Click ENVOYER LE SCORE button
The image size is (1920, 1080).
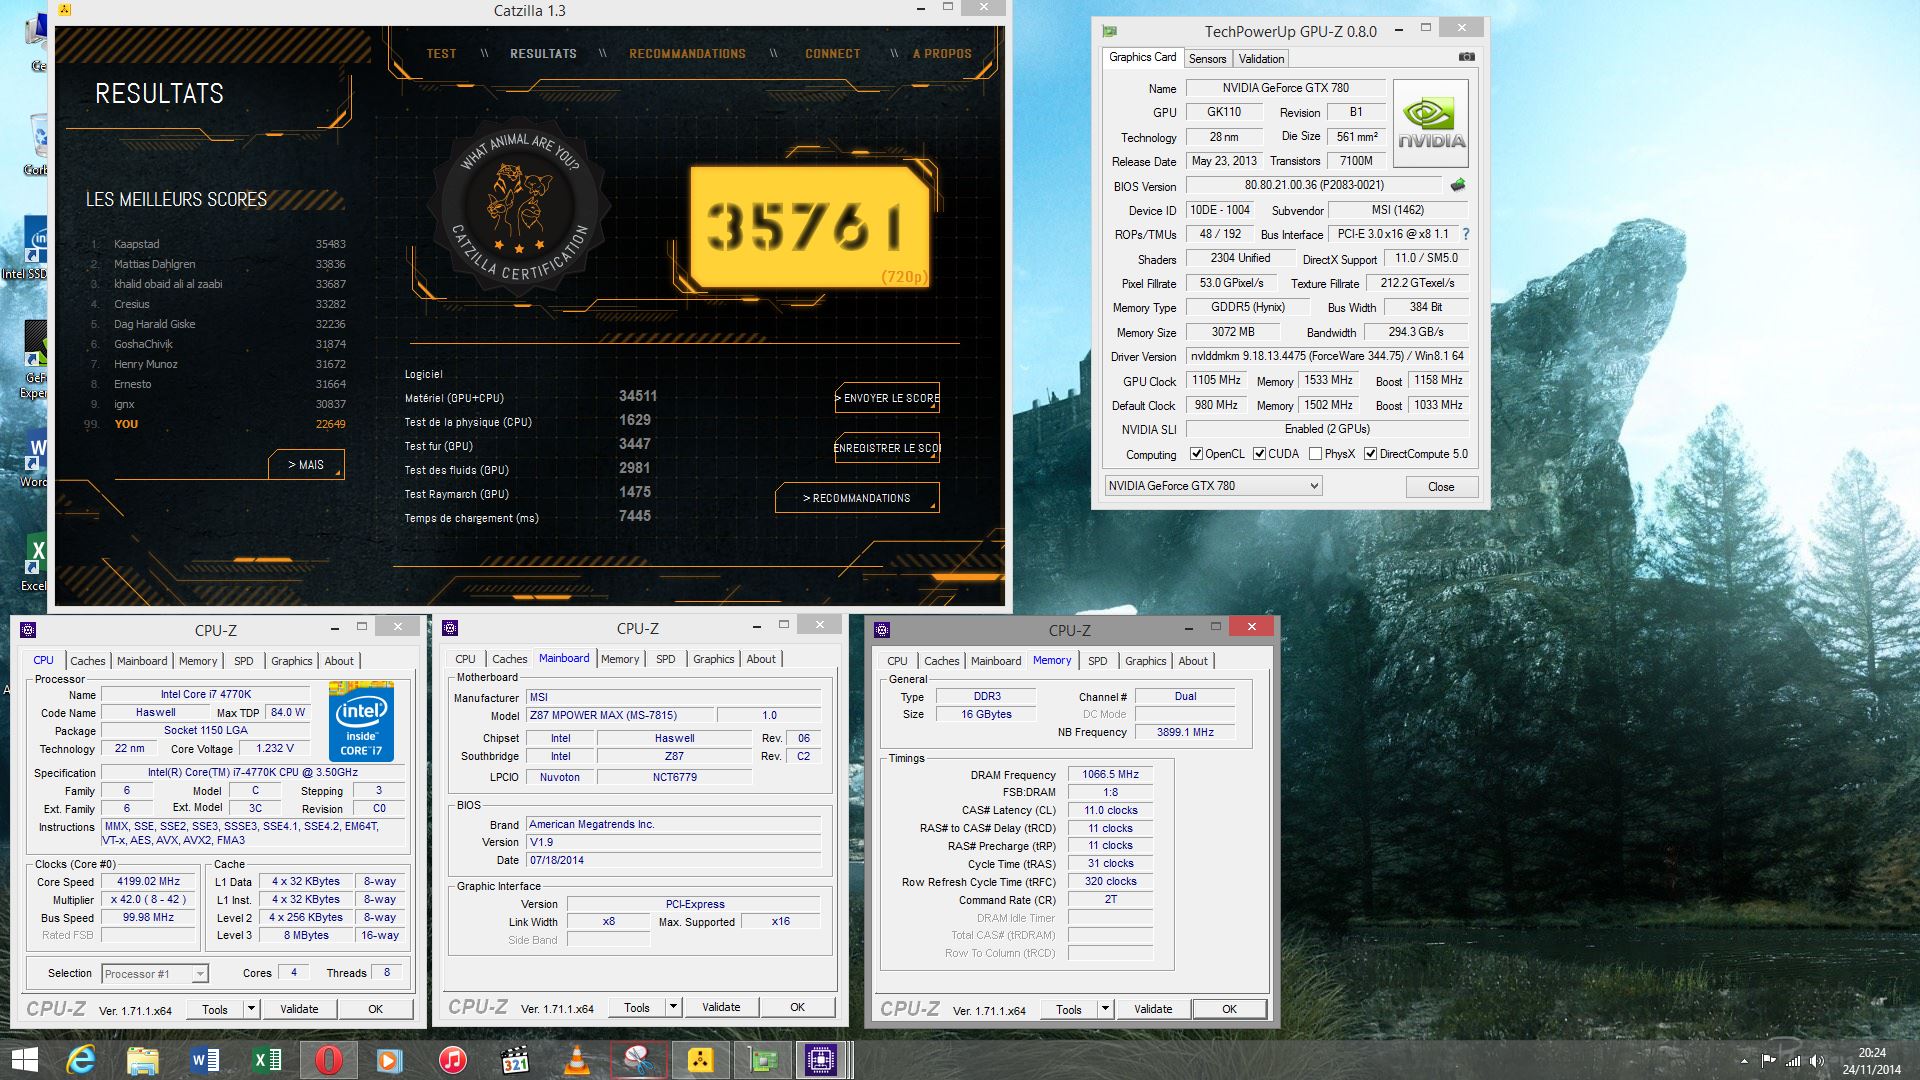(887, 398)
